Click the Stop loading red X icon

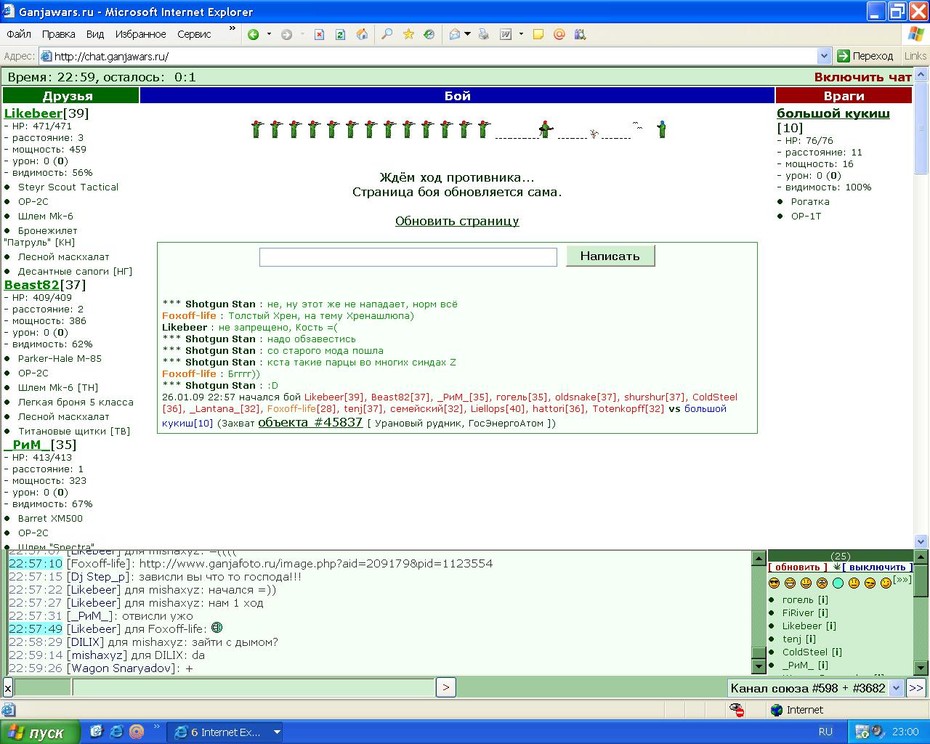(319, 34)
